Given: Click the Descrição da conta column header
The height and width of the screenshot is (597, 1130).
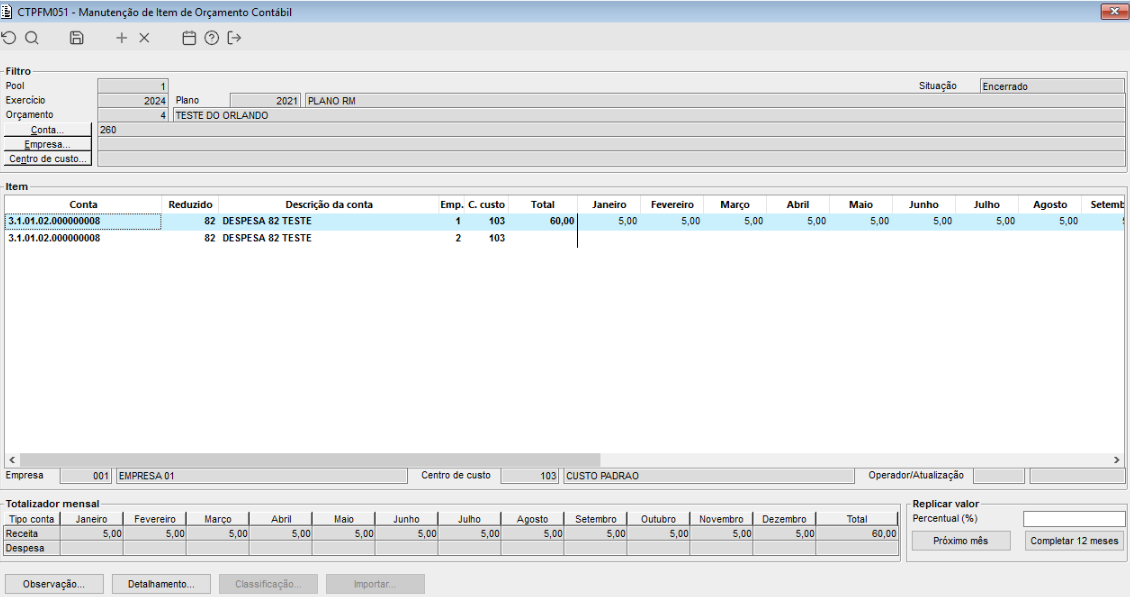Looking at the screenshot, I should [x=329, y=205].
